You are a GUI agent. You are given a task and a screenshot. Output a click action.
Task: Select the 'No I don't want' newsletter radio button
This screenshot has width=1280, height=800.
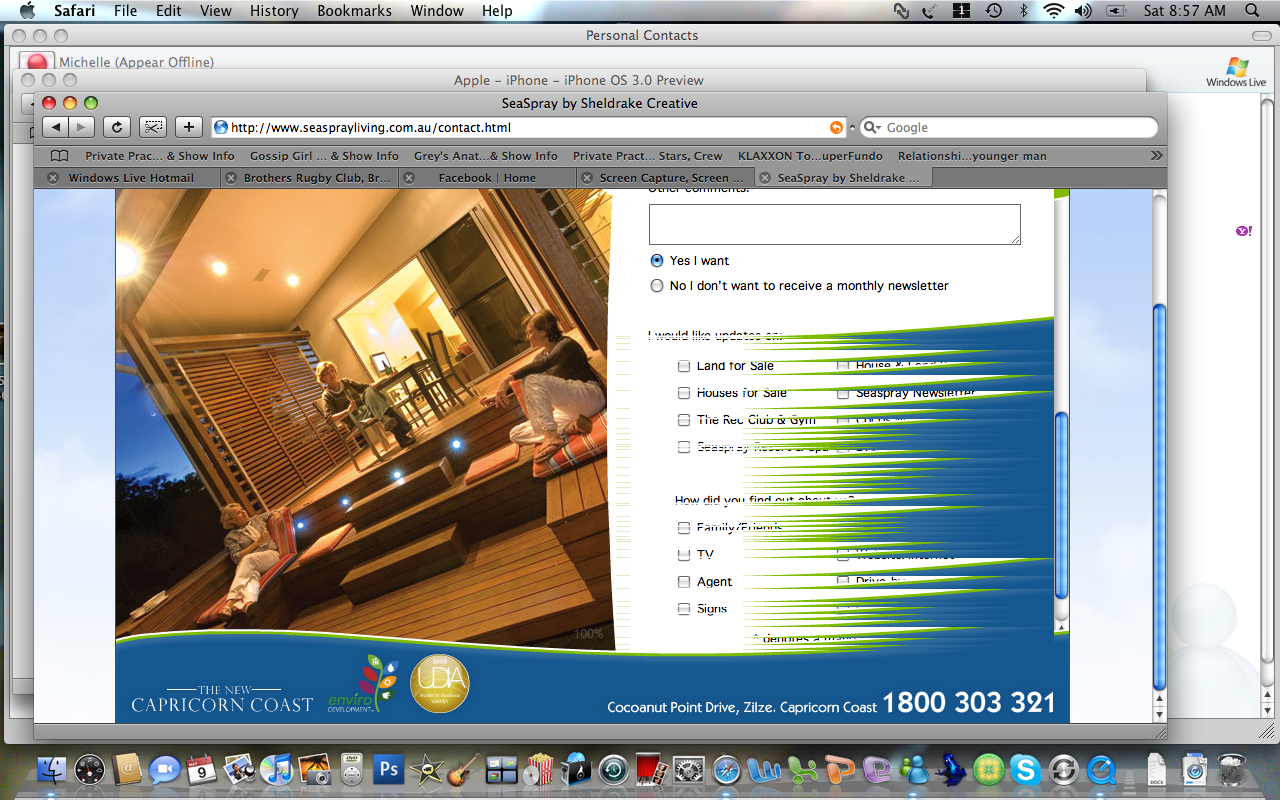657,285
